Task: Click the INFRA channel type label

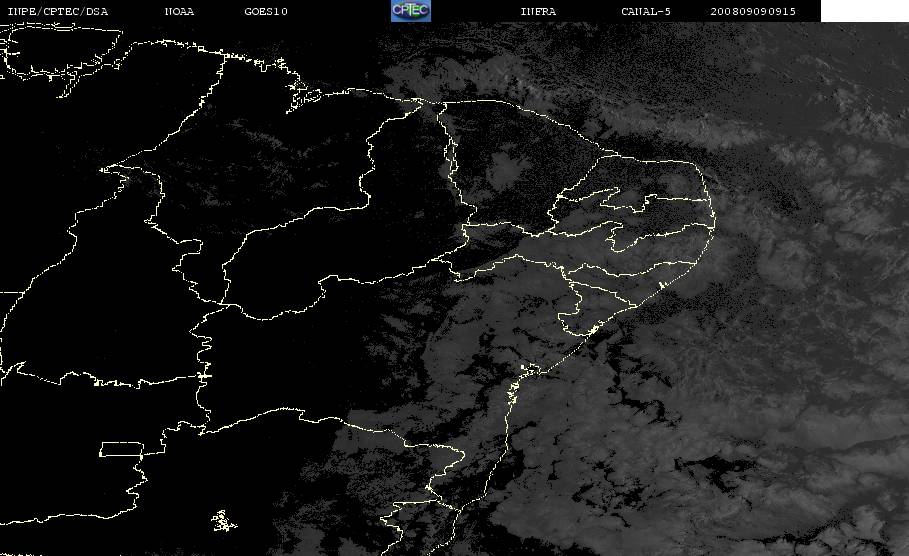Action: click(x=538, y=11)
